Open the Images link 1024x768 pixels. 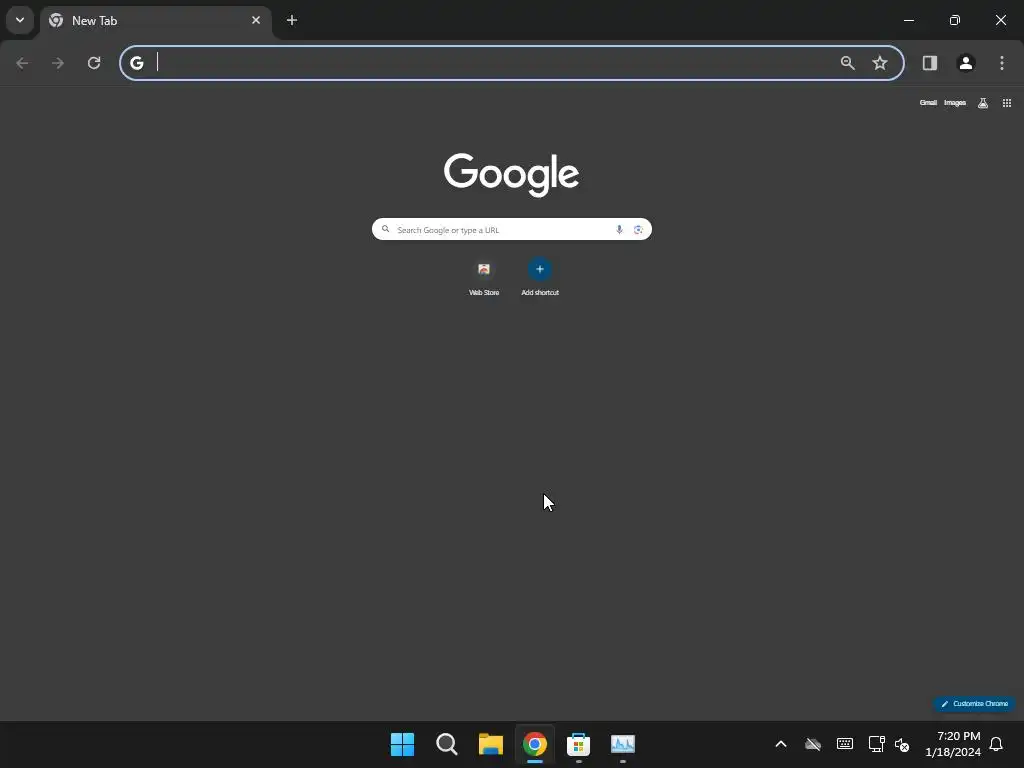[x=955, y=103]
